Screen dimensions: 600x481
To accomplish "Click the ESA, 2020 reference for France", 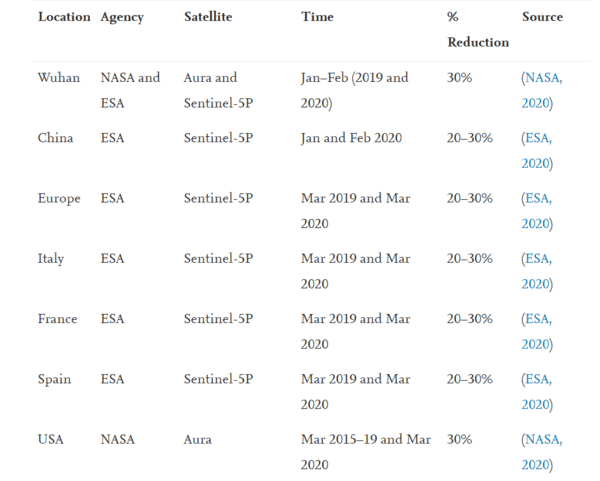I will pyautogui.click(x=537, y=331).
